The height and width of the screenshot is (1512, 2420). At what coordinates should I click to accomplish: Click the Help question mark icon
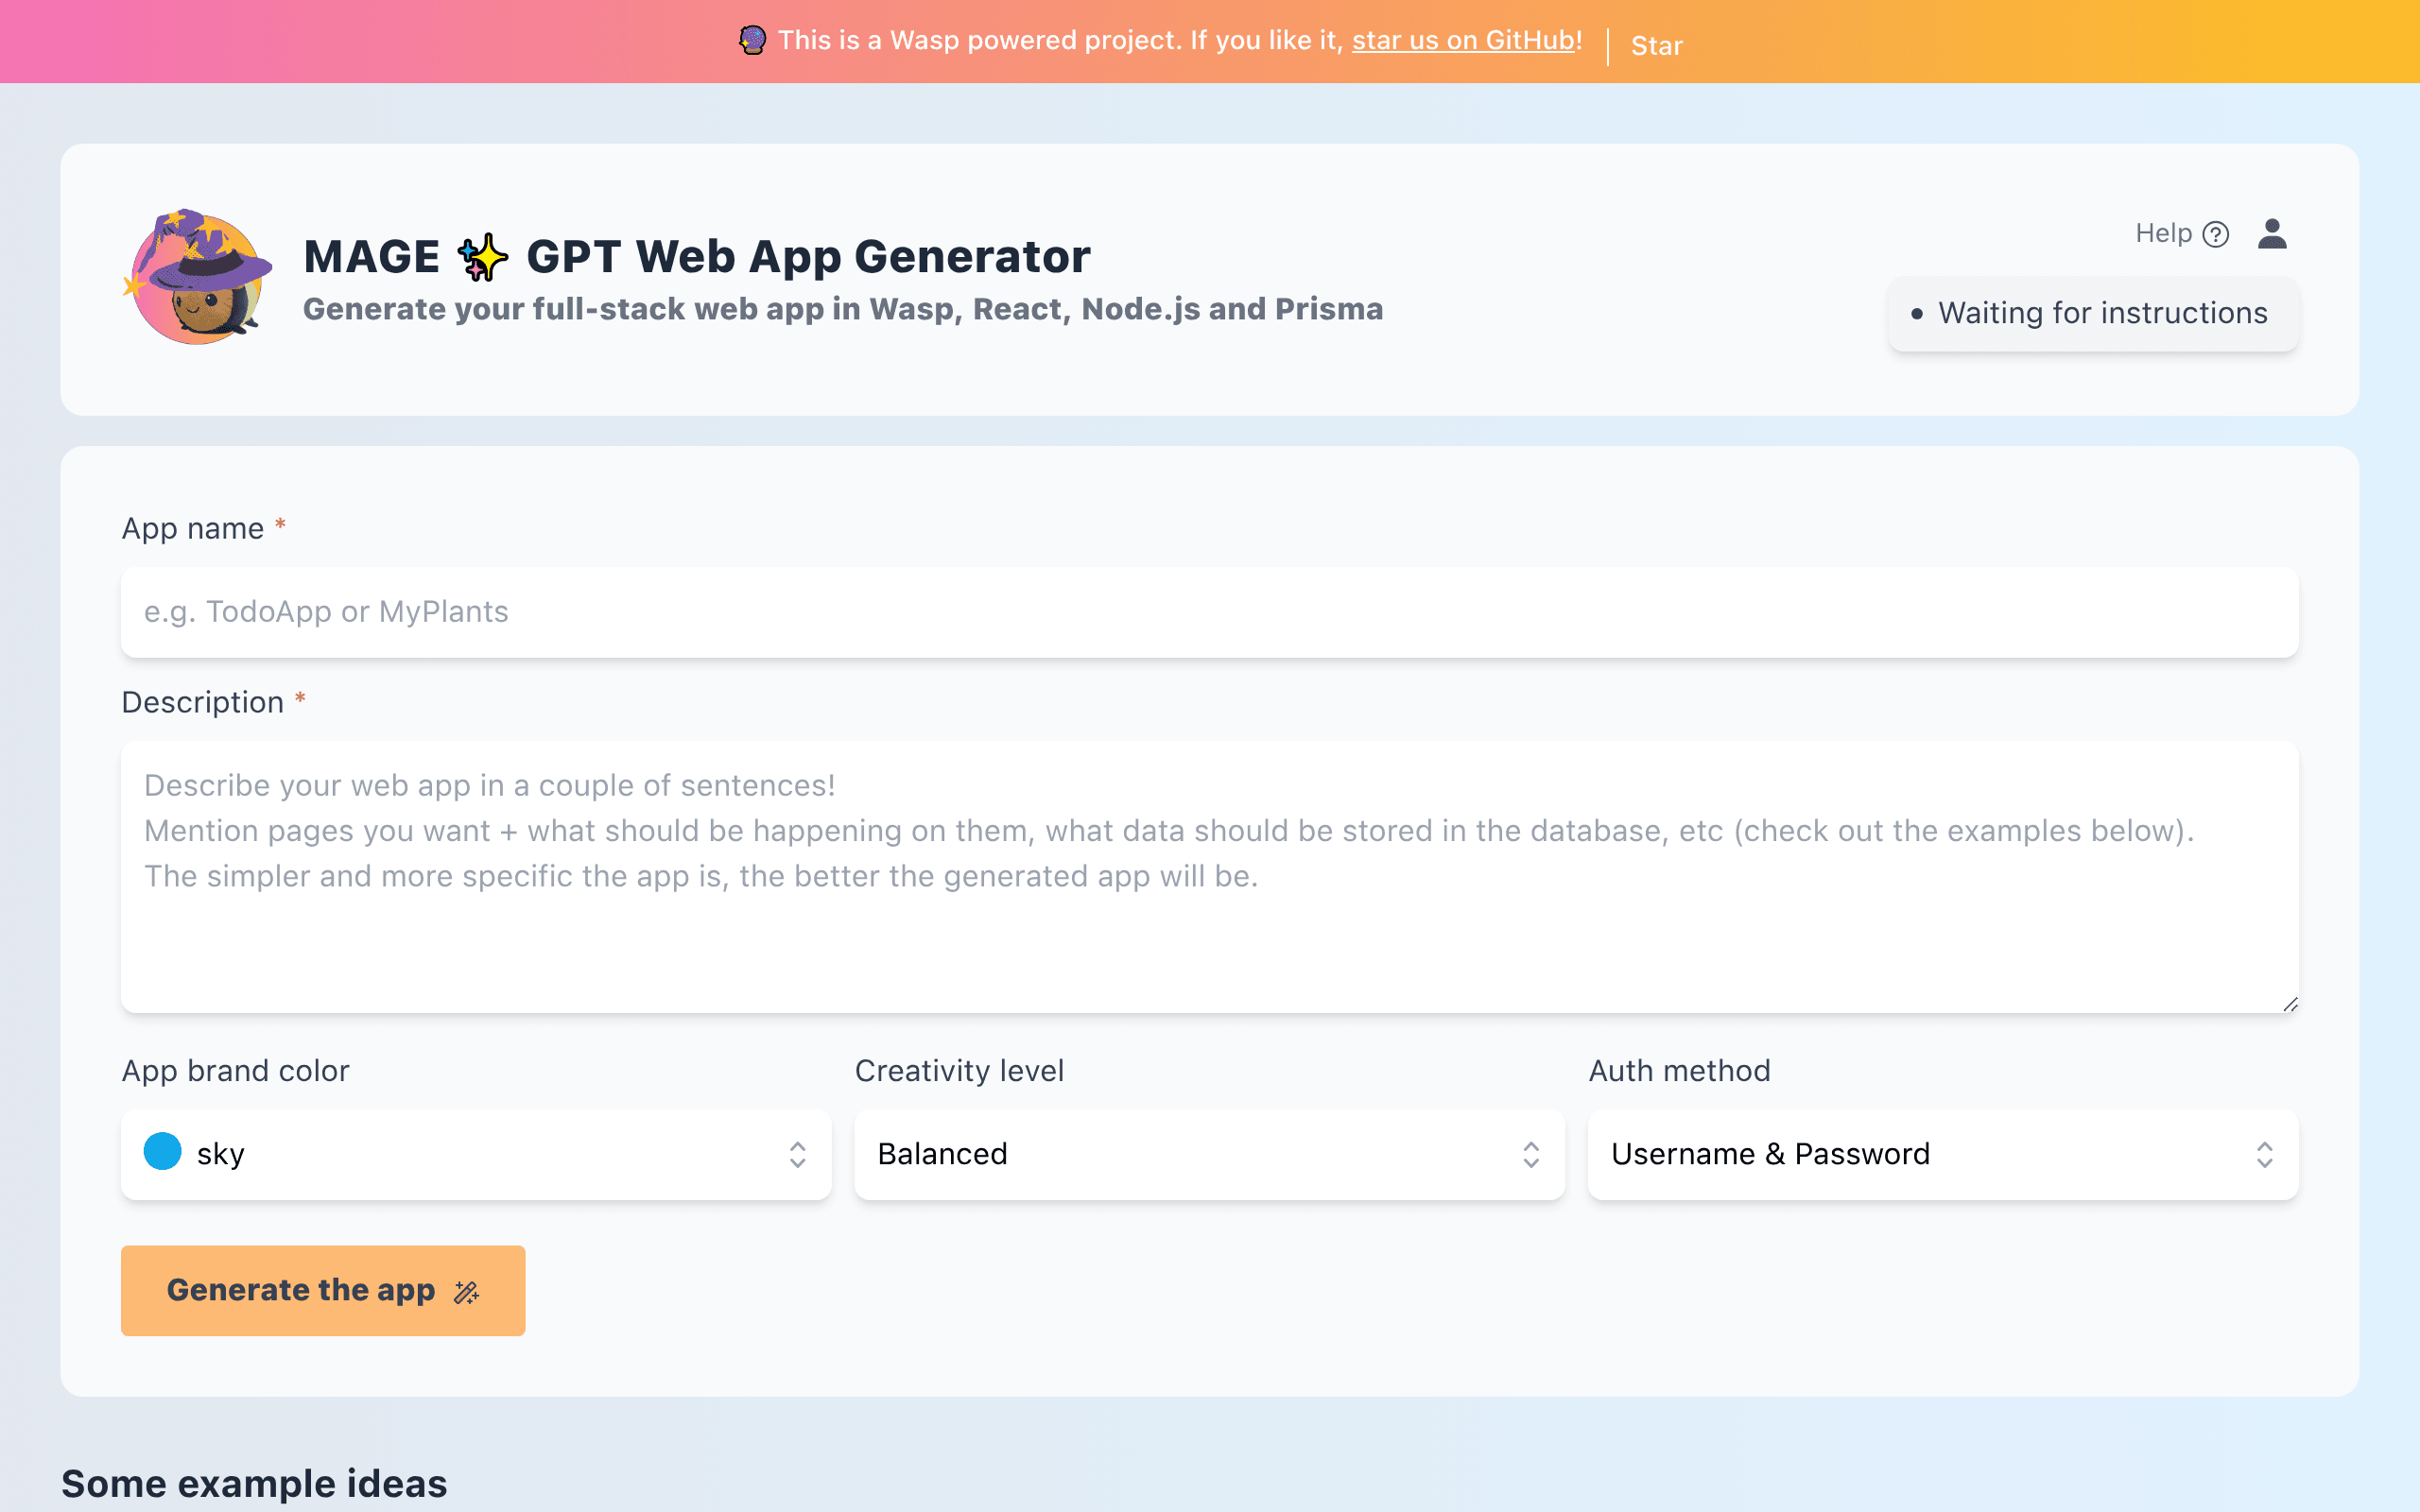2216,234
